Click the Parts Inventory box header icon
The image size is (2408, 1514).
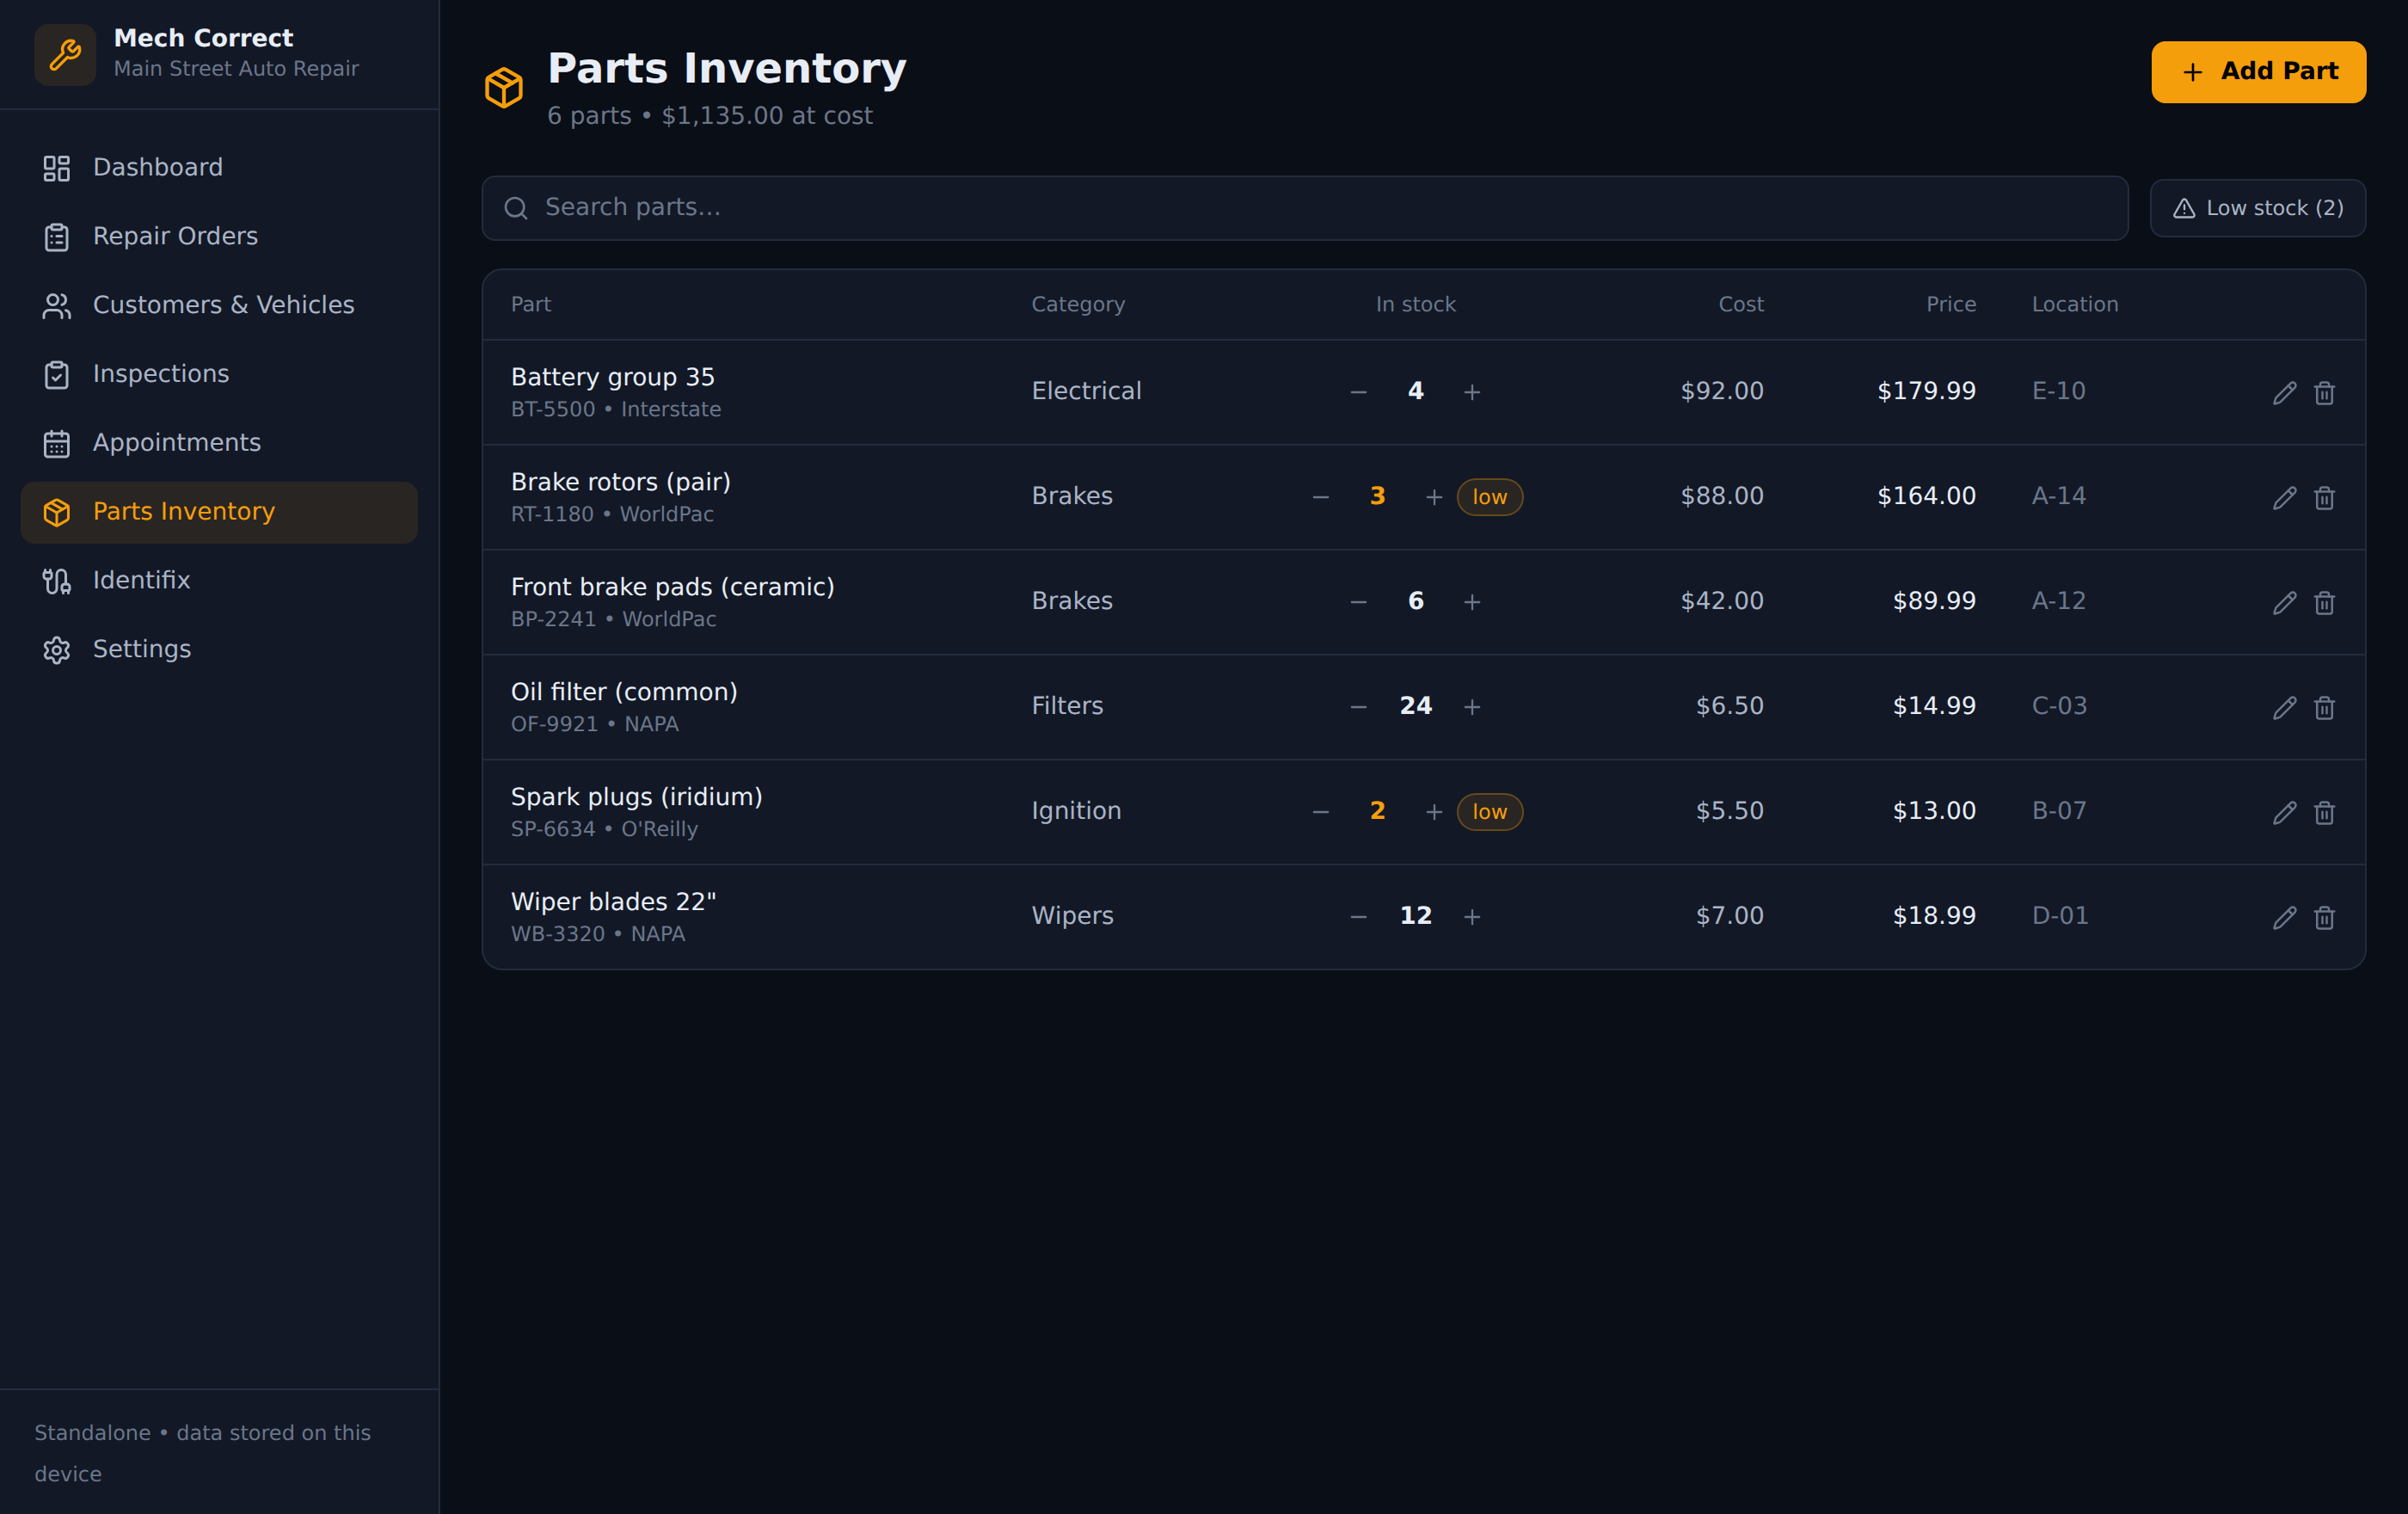pos(504,88)
